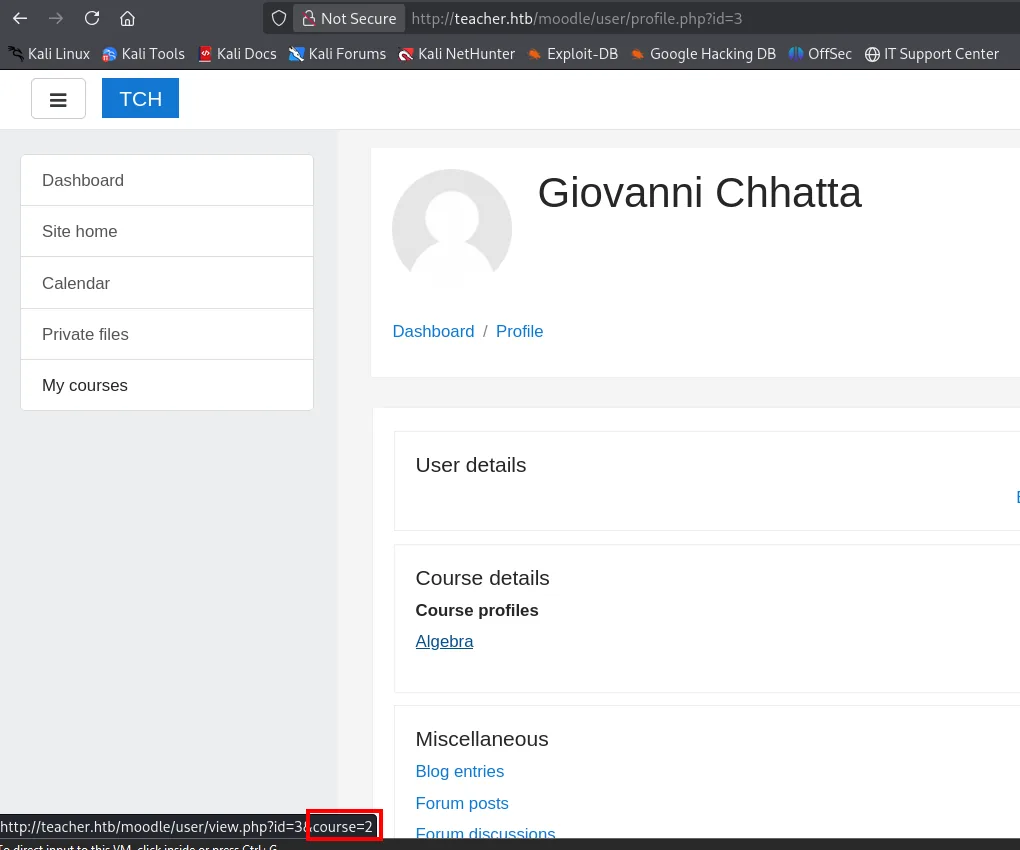The width and height of the screenshot is (1020, 850).
Task: Click the User details heading
Action: [470, 465]
